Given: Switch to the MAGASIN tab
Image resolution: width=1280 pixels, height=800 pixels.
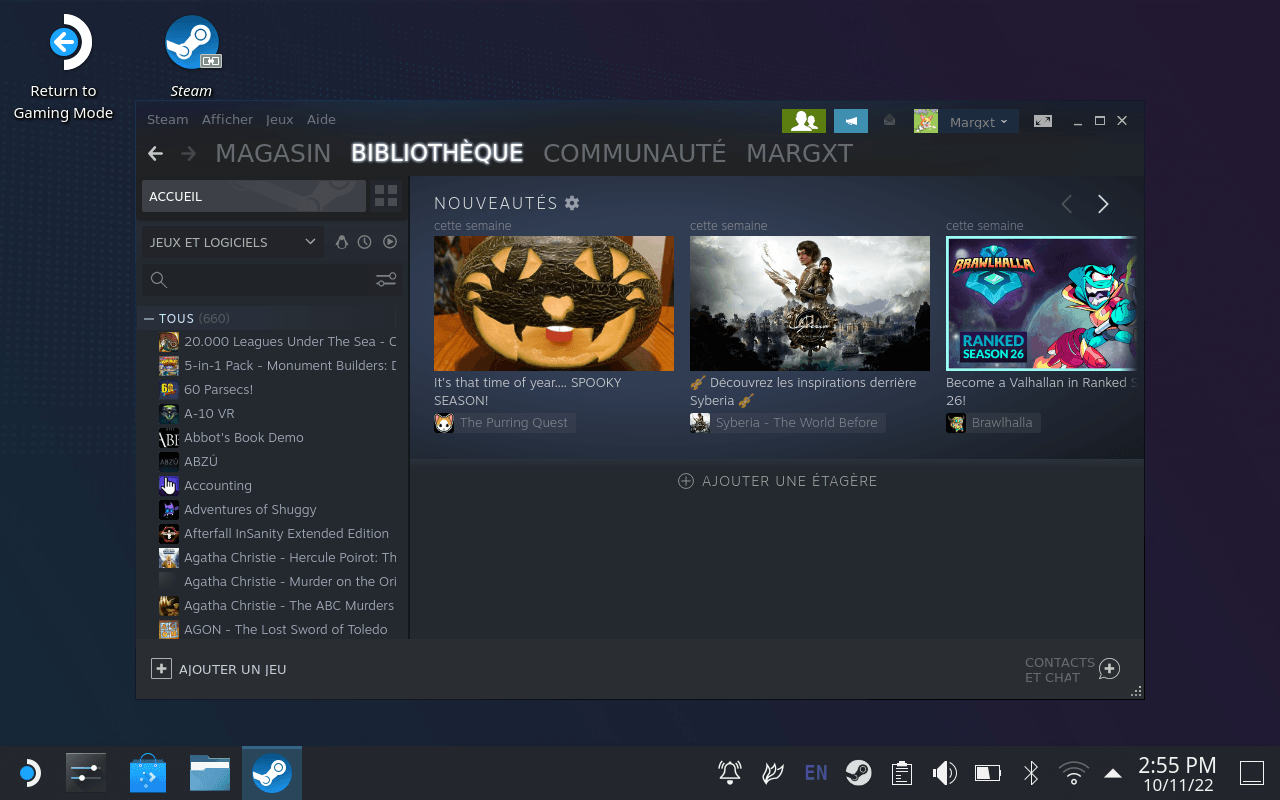Looking at the screenshot, I should click(273, 153).
